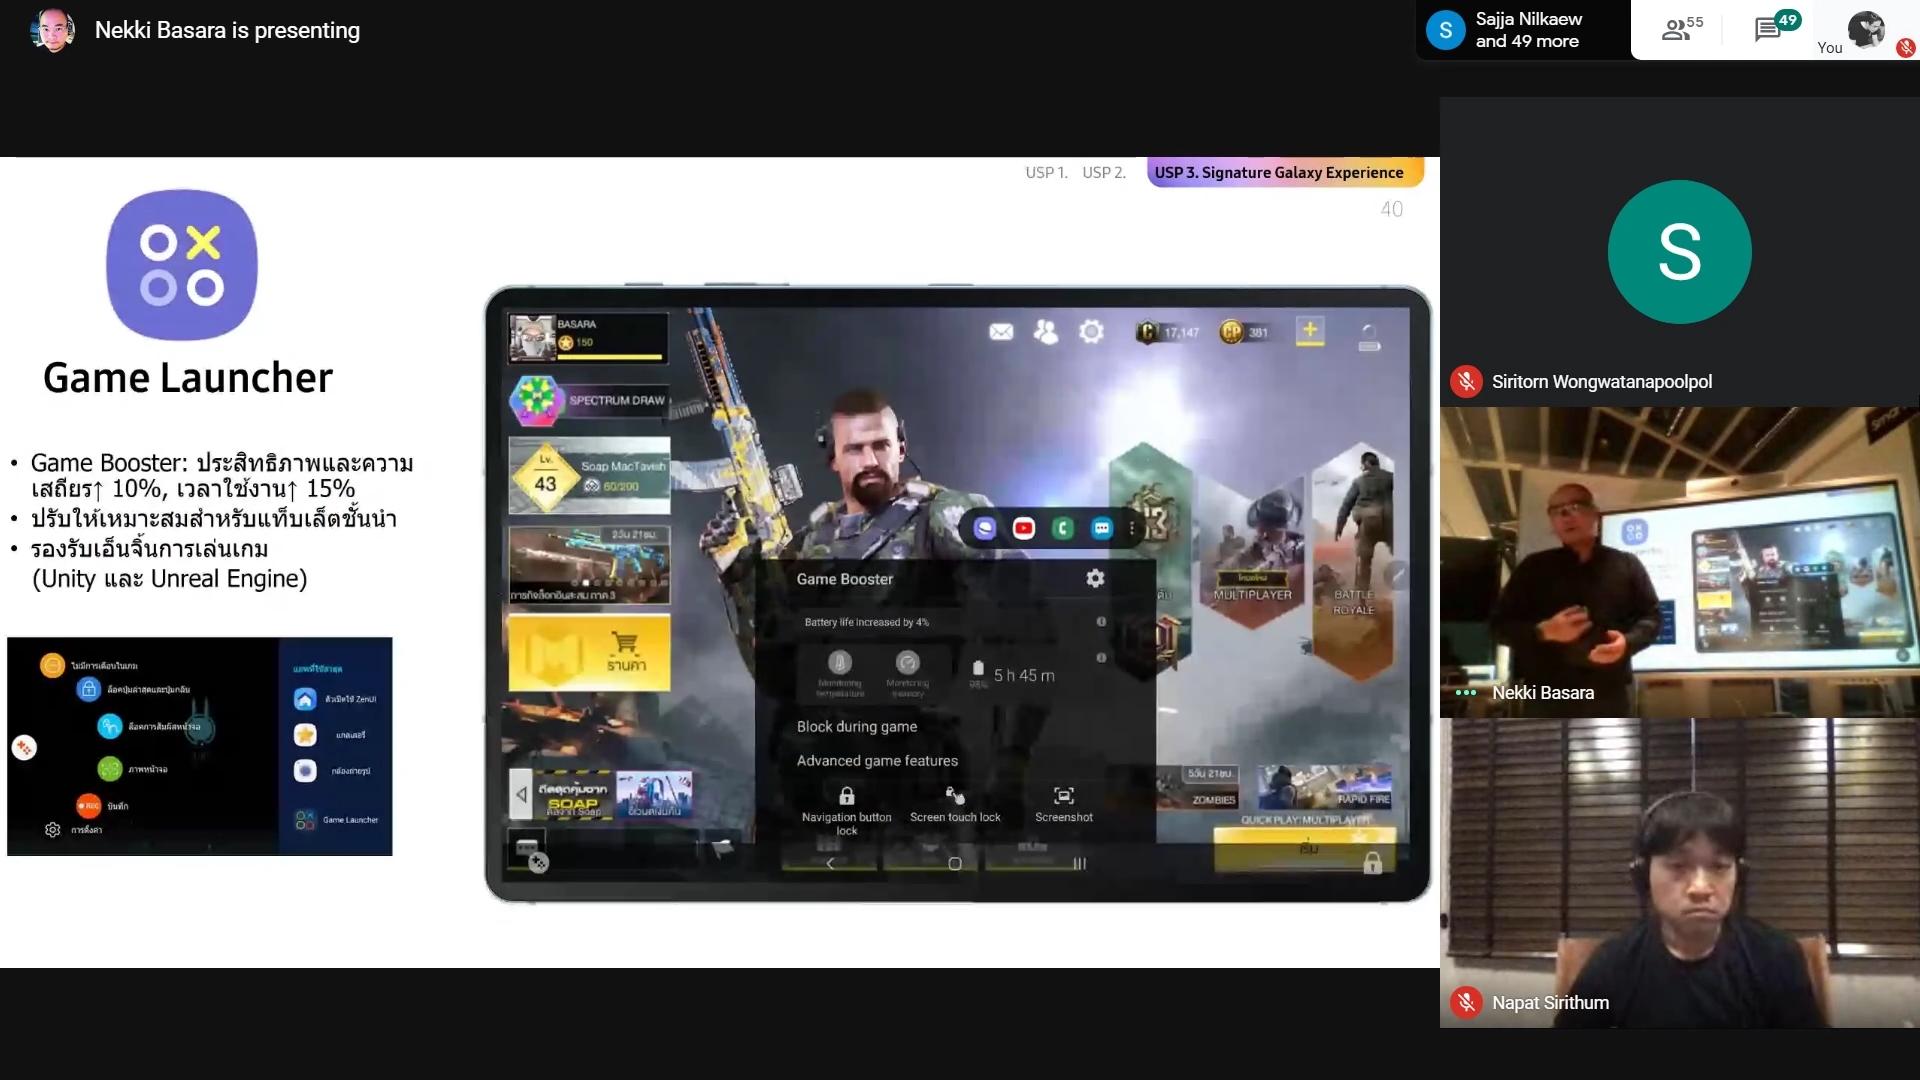Expand Block during game options
The width and height of the screenshot is (1920, 1080).
click(856, 725)
